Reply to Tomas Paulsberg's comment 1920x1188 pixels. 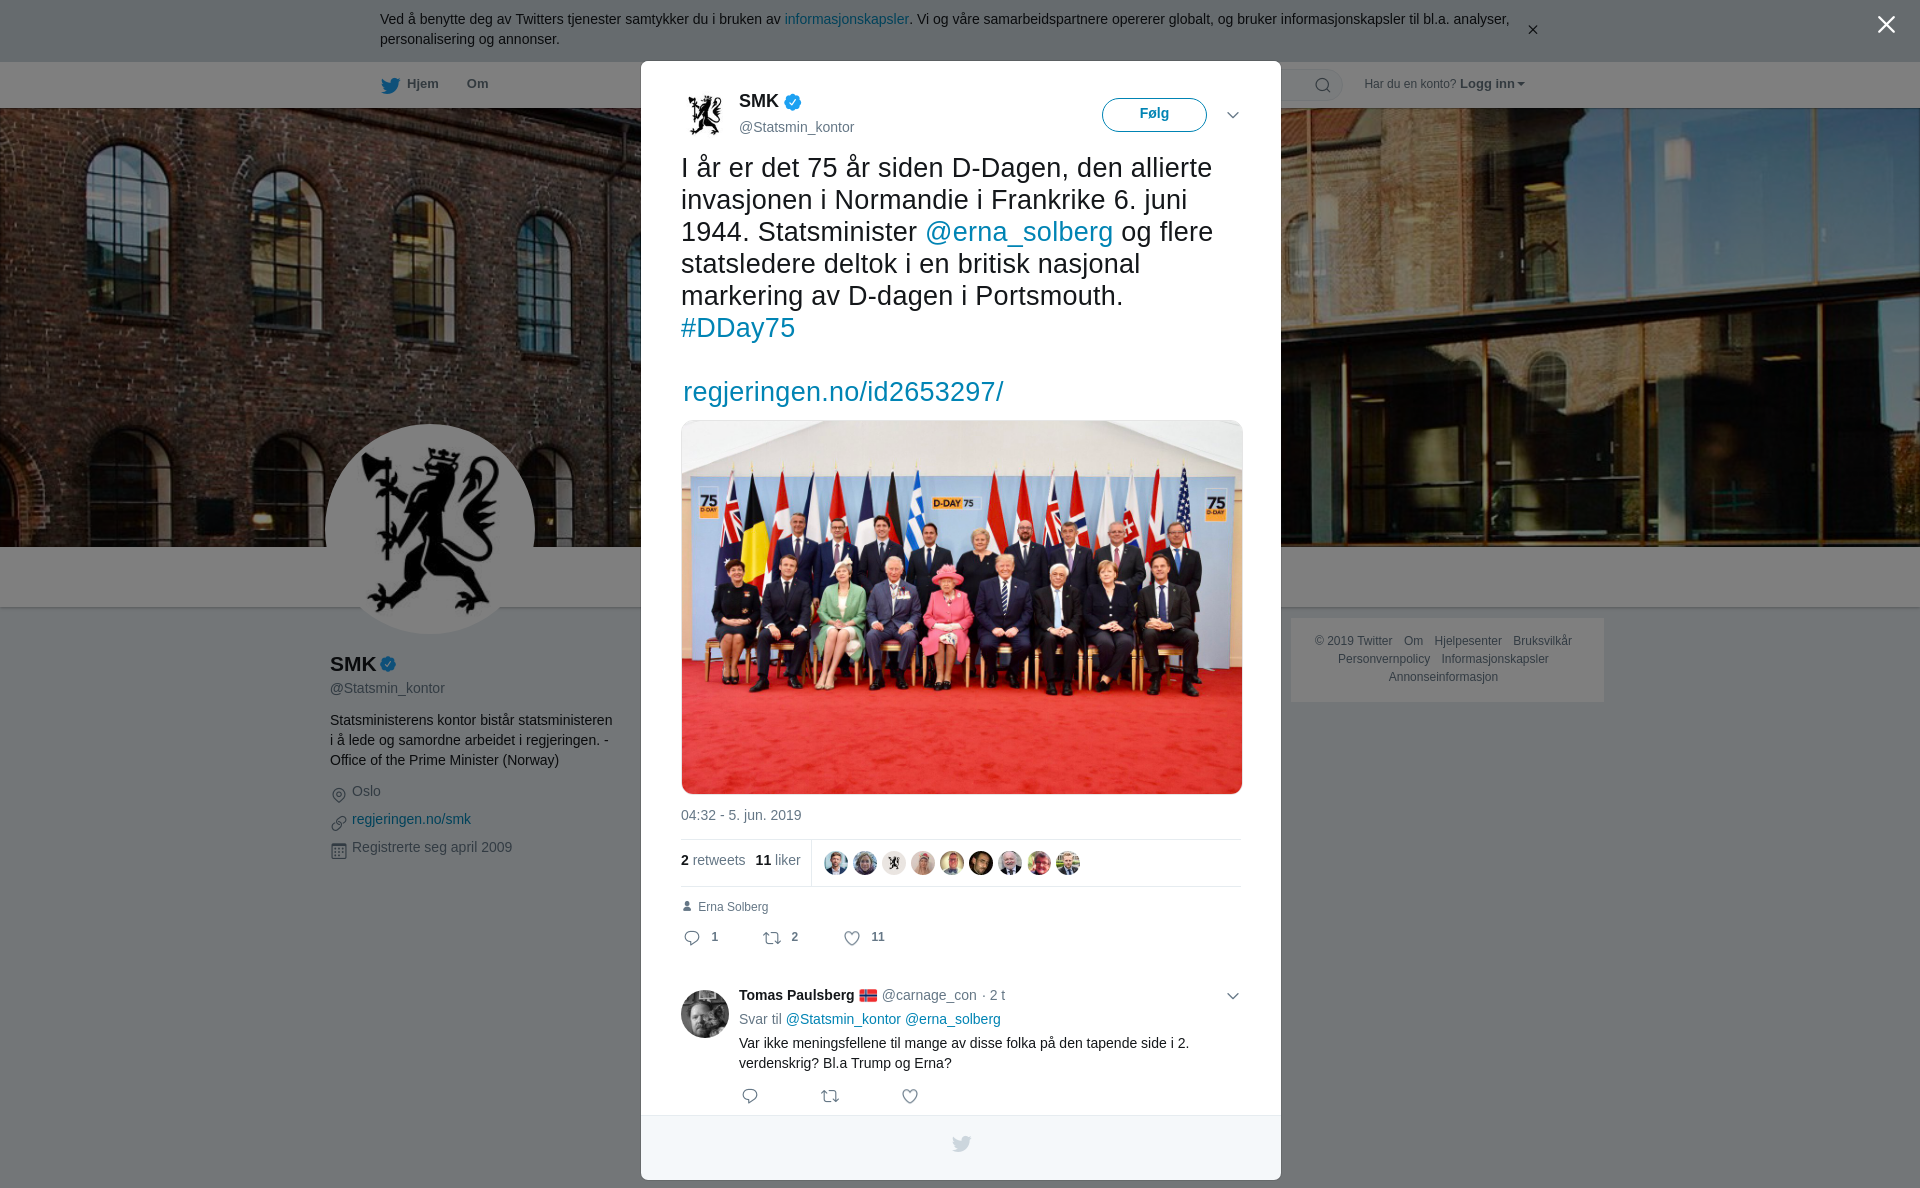[750, 1097]
